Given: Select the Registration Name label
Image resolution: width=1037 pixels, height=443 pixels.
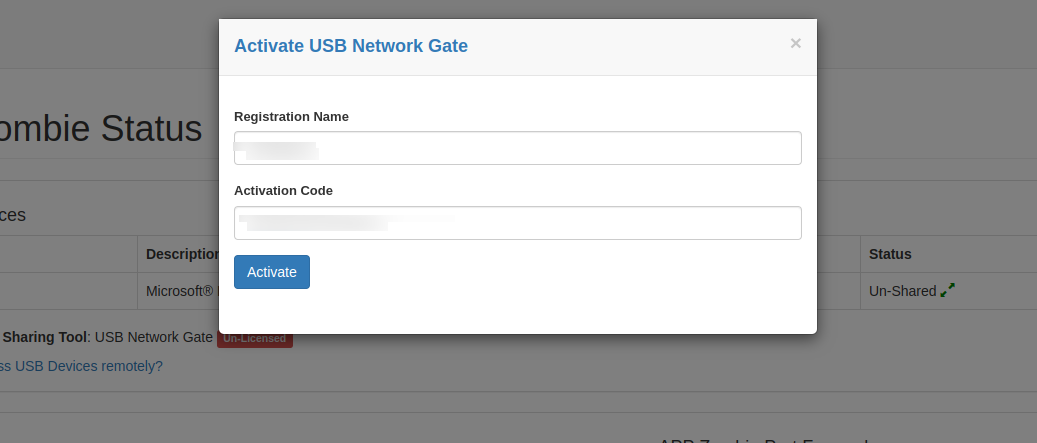Looking at the screenshot, I should click(x=291, y=116).
